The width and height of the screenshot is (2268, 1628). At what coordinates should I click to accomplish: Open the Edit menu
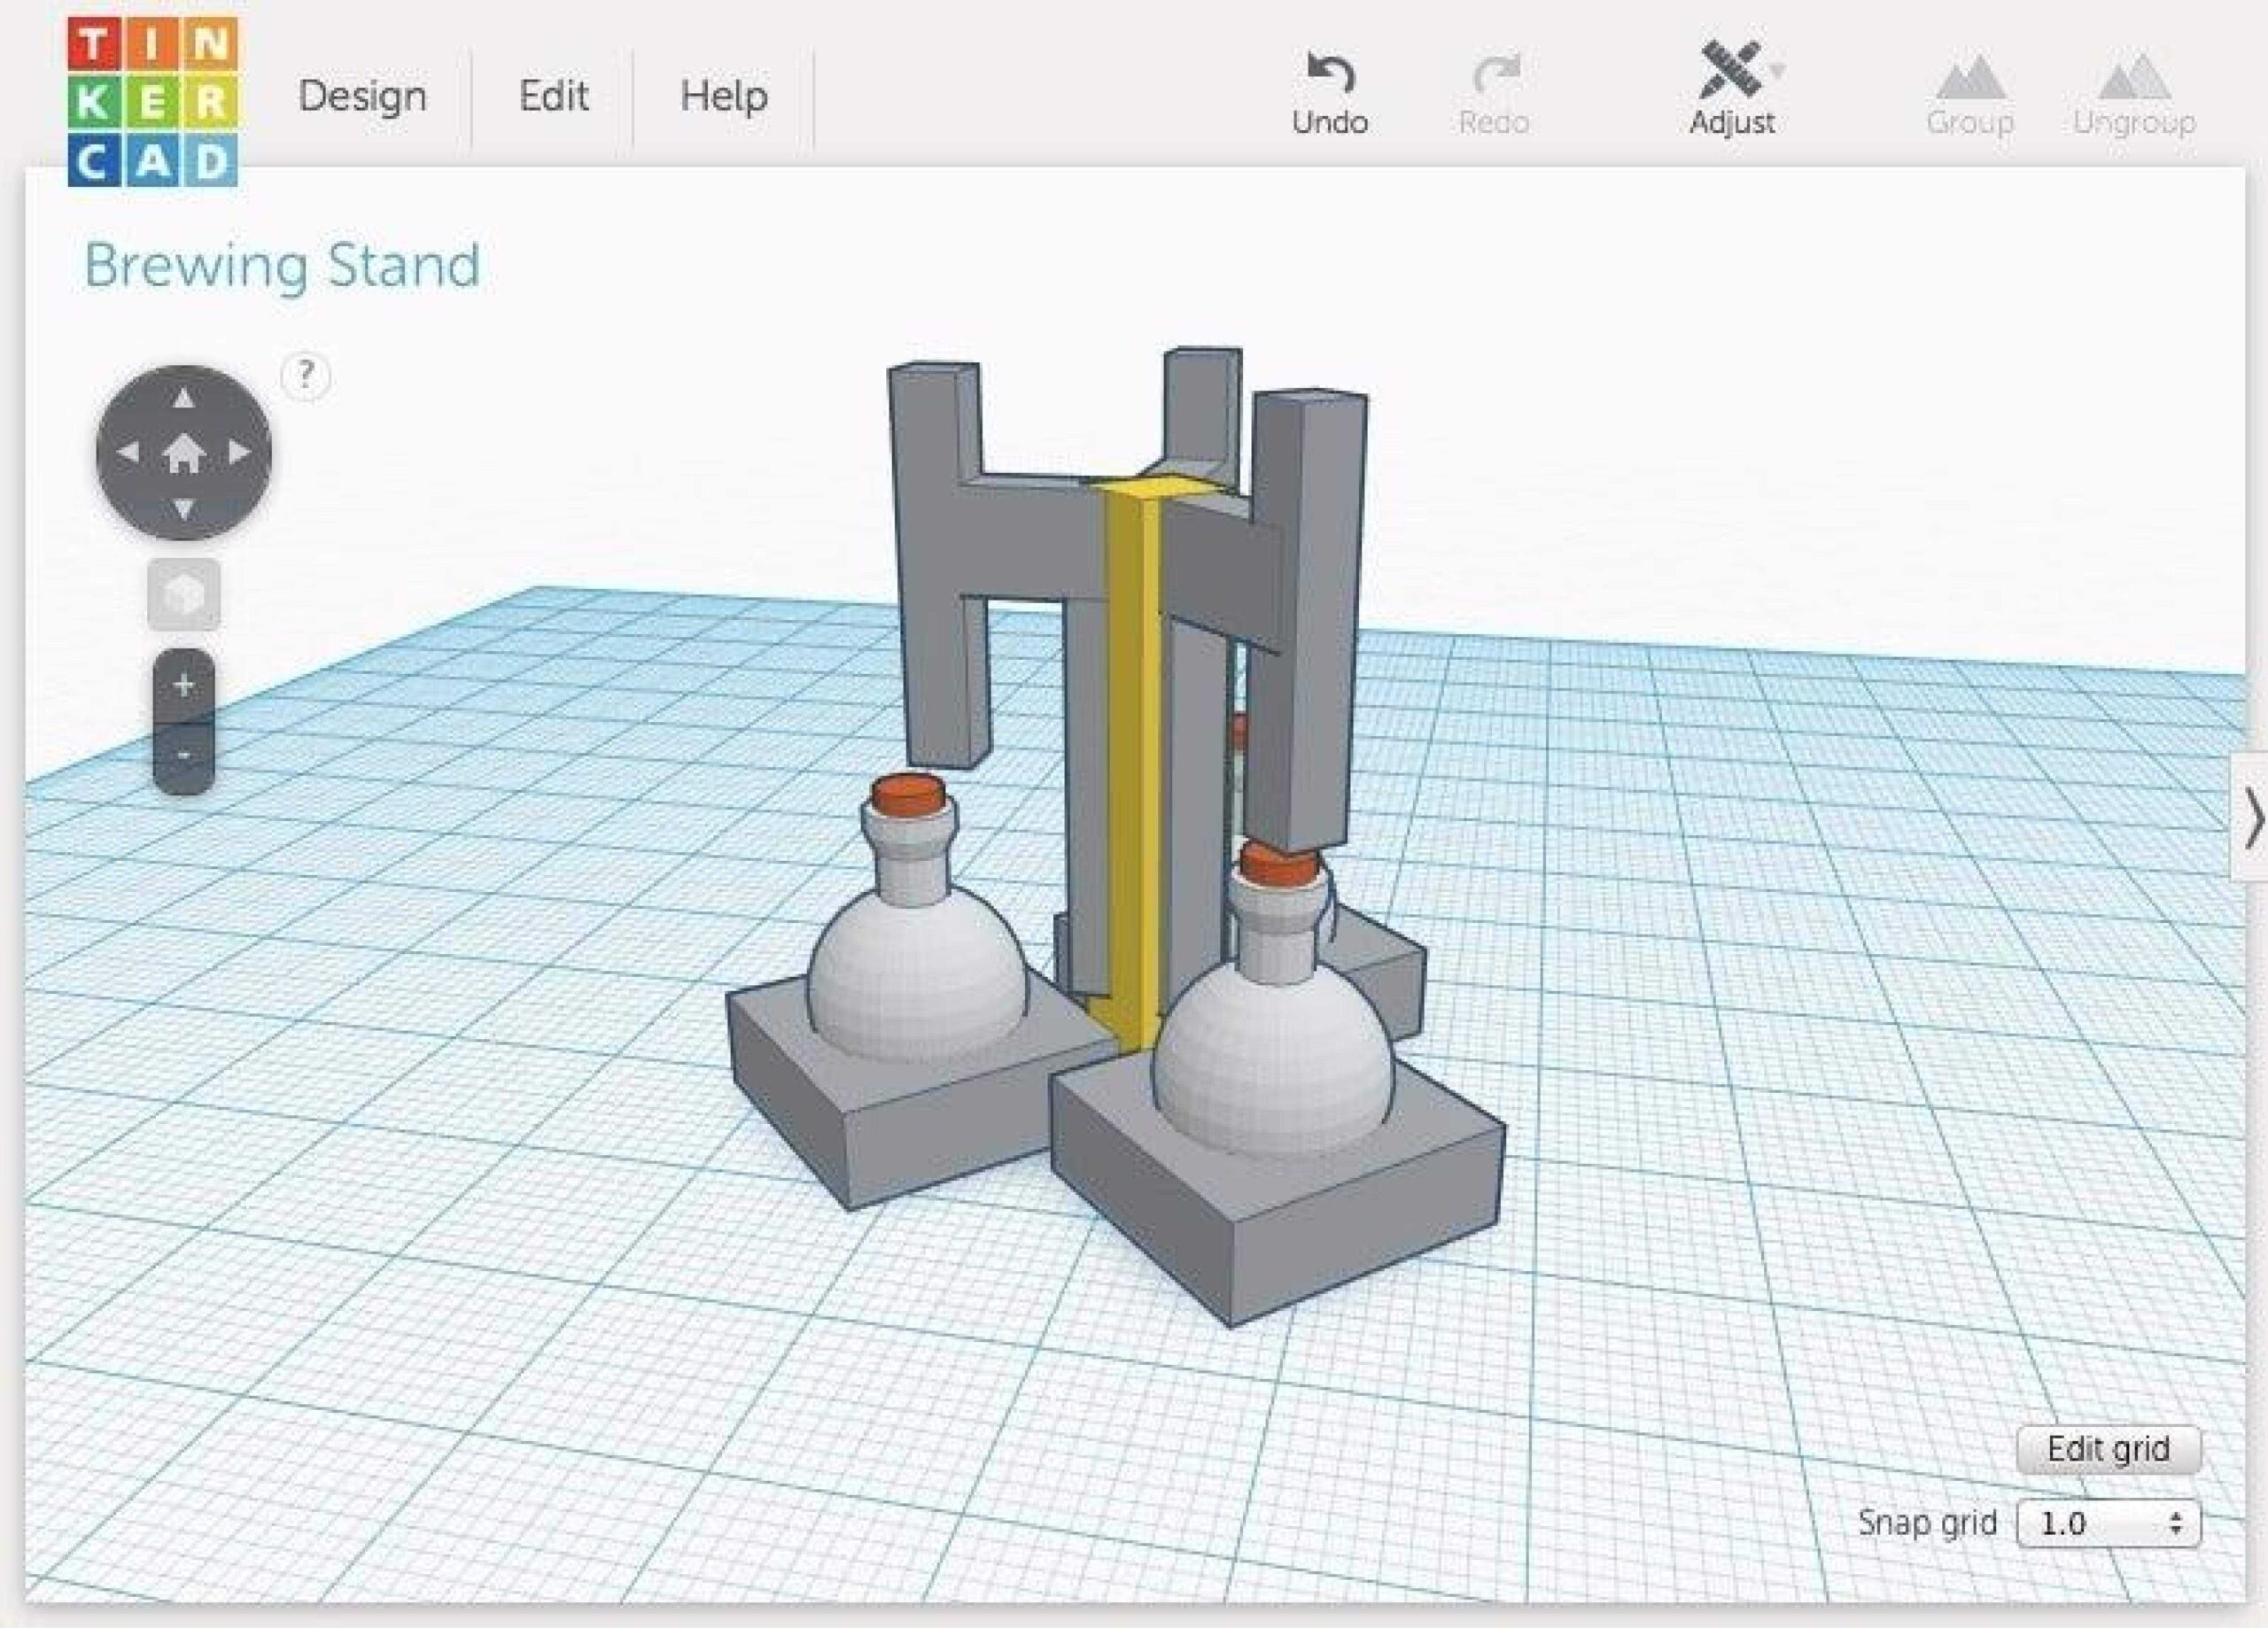pos(553,96)
